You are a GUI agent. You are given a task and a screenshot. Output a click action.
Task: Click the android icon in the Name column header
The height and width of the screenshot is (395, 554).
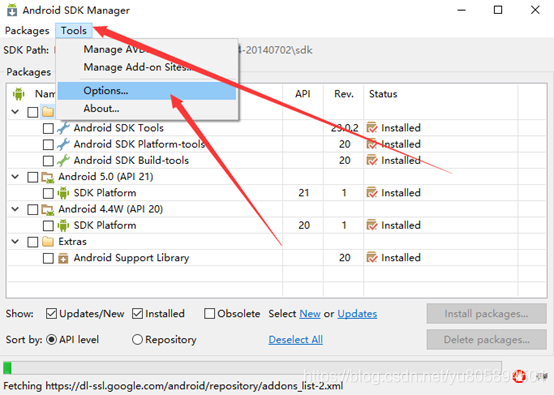coord(19,94)
